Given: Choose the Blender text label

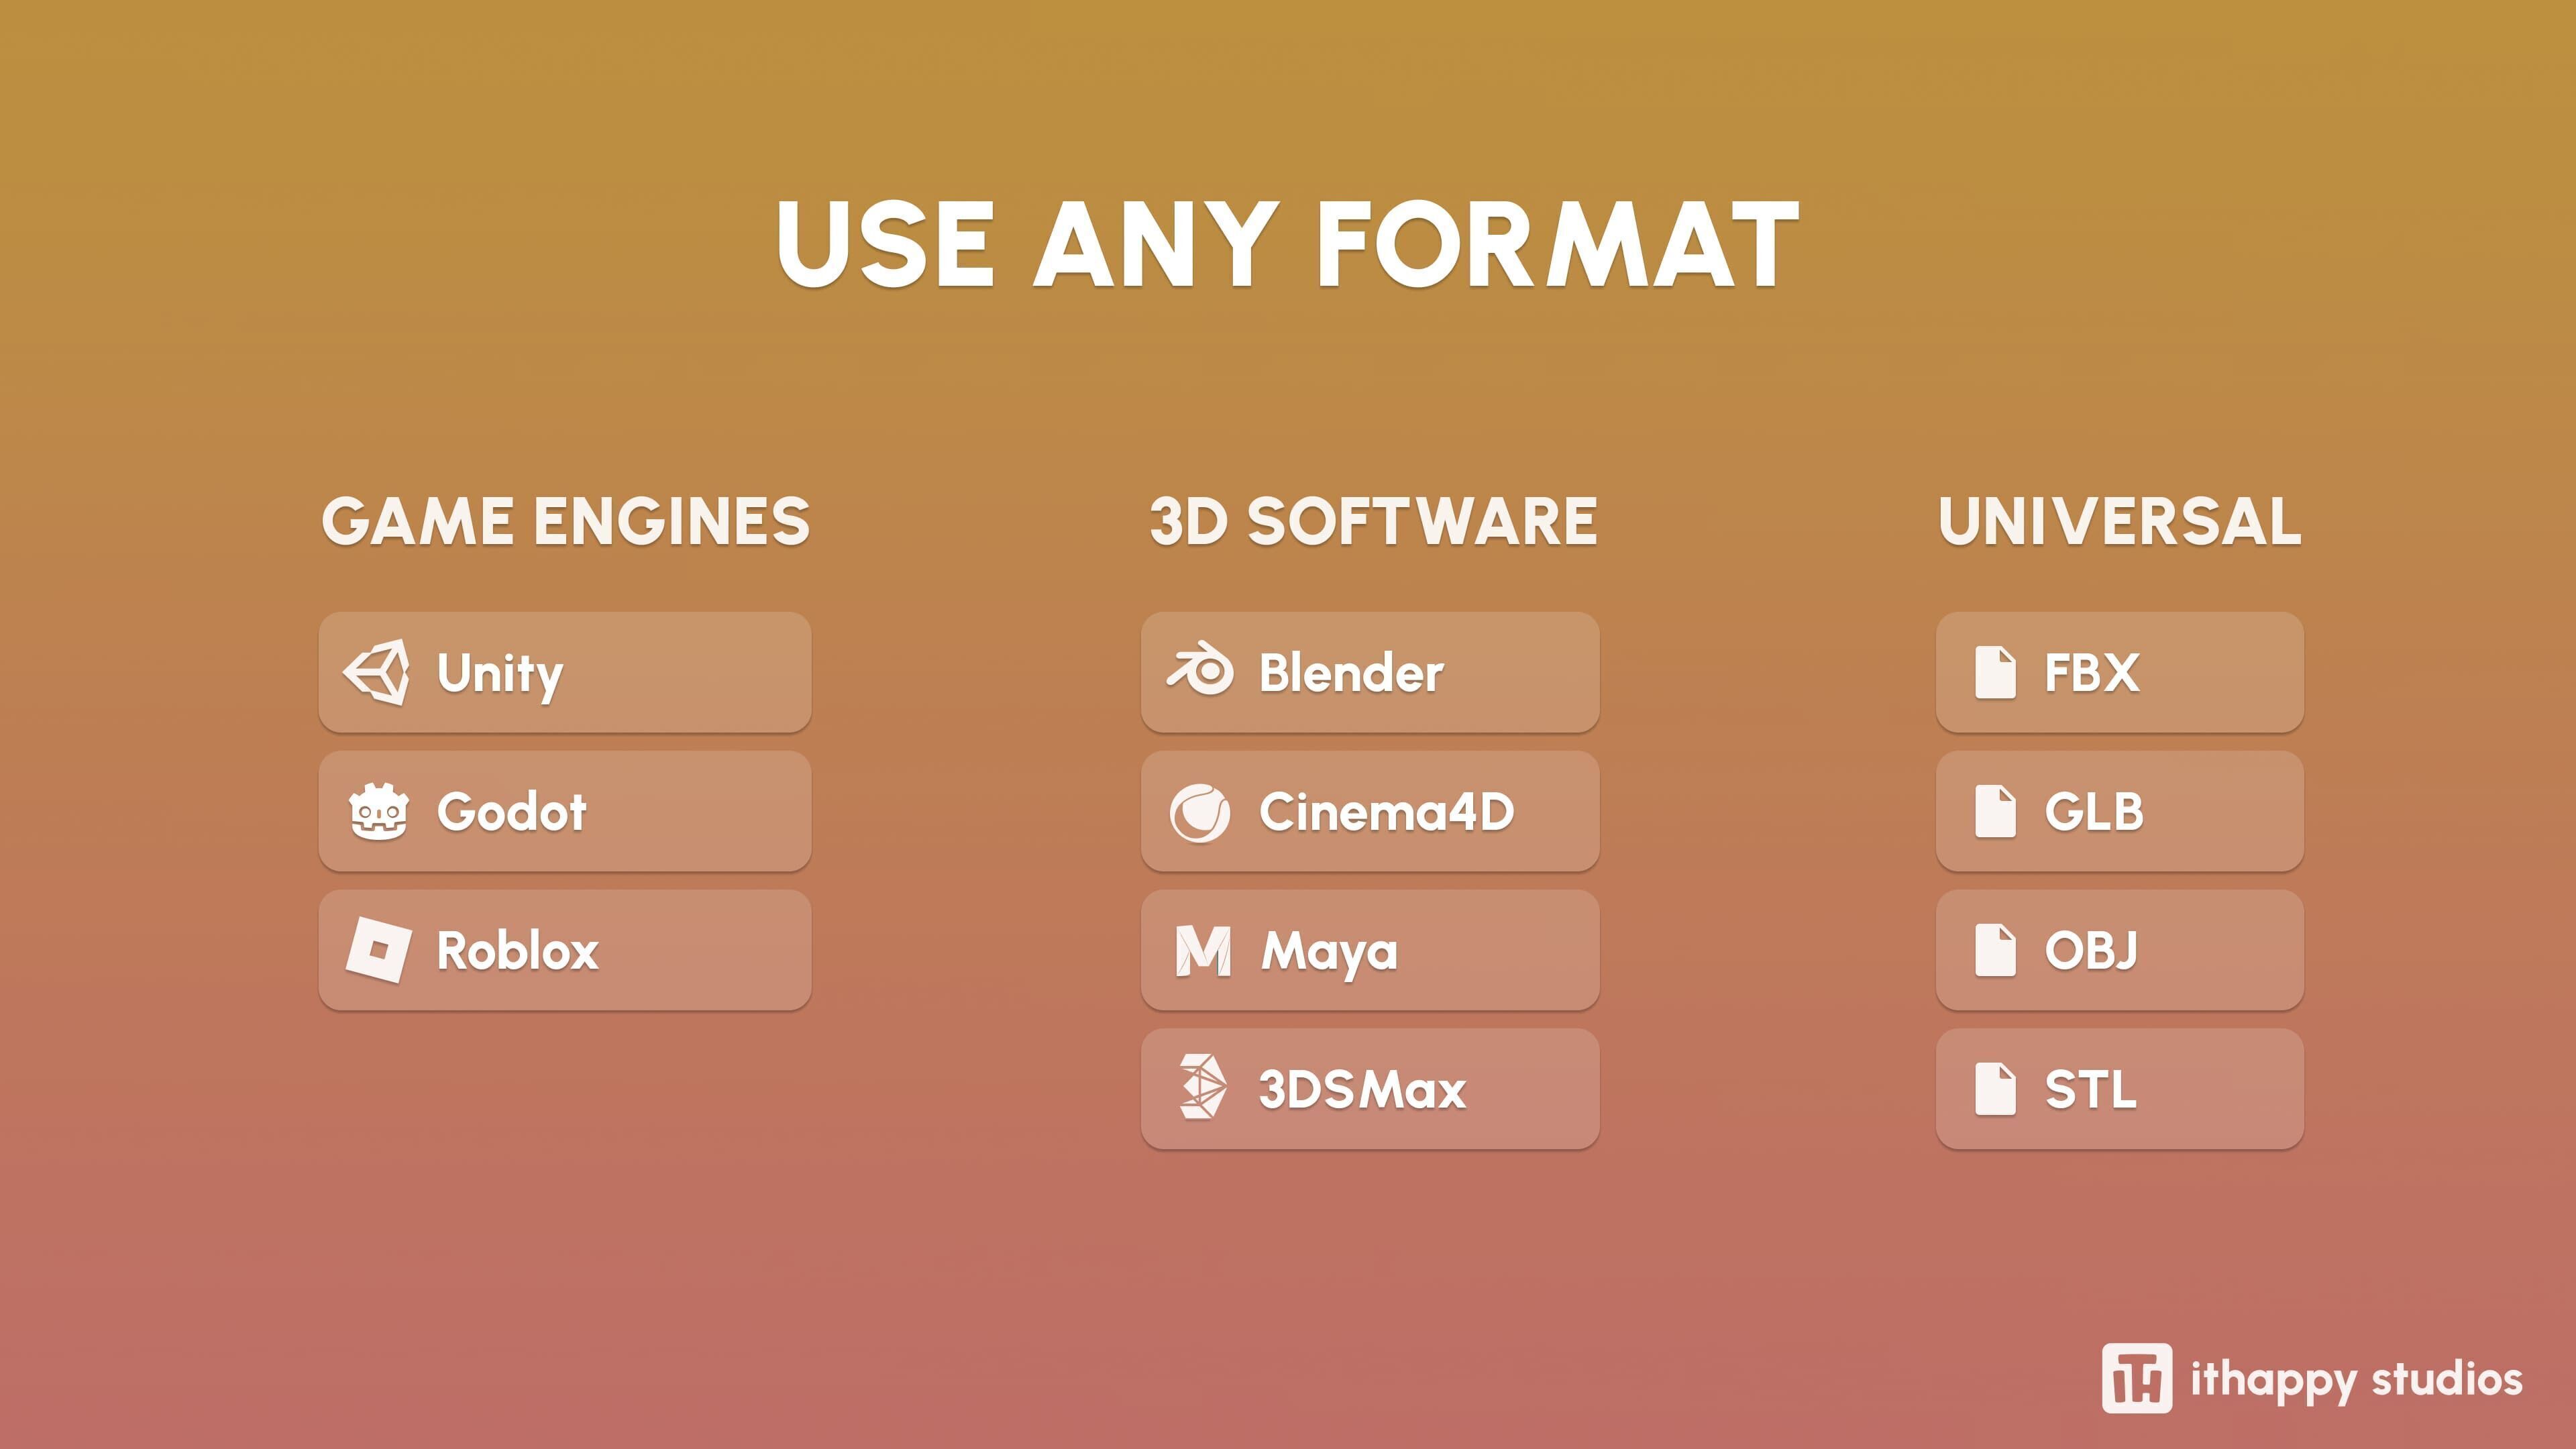Looking at the screenshot, I should point(1351,673).
